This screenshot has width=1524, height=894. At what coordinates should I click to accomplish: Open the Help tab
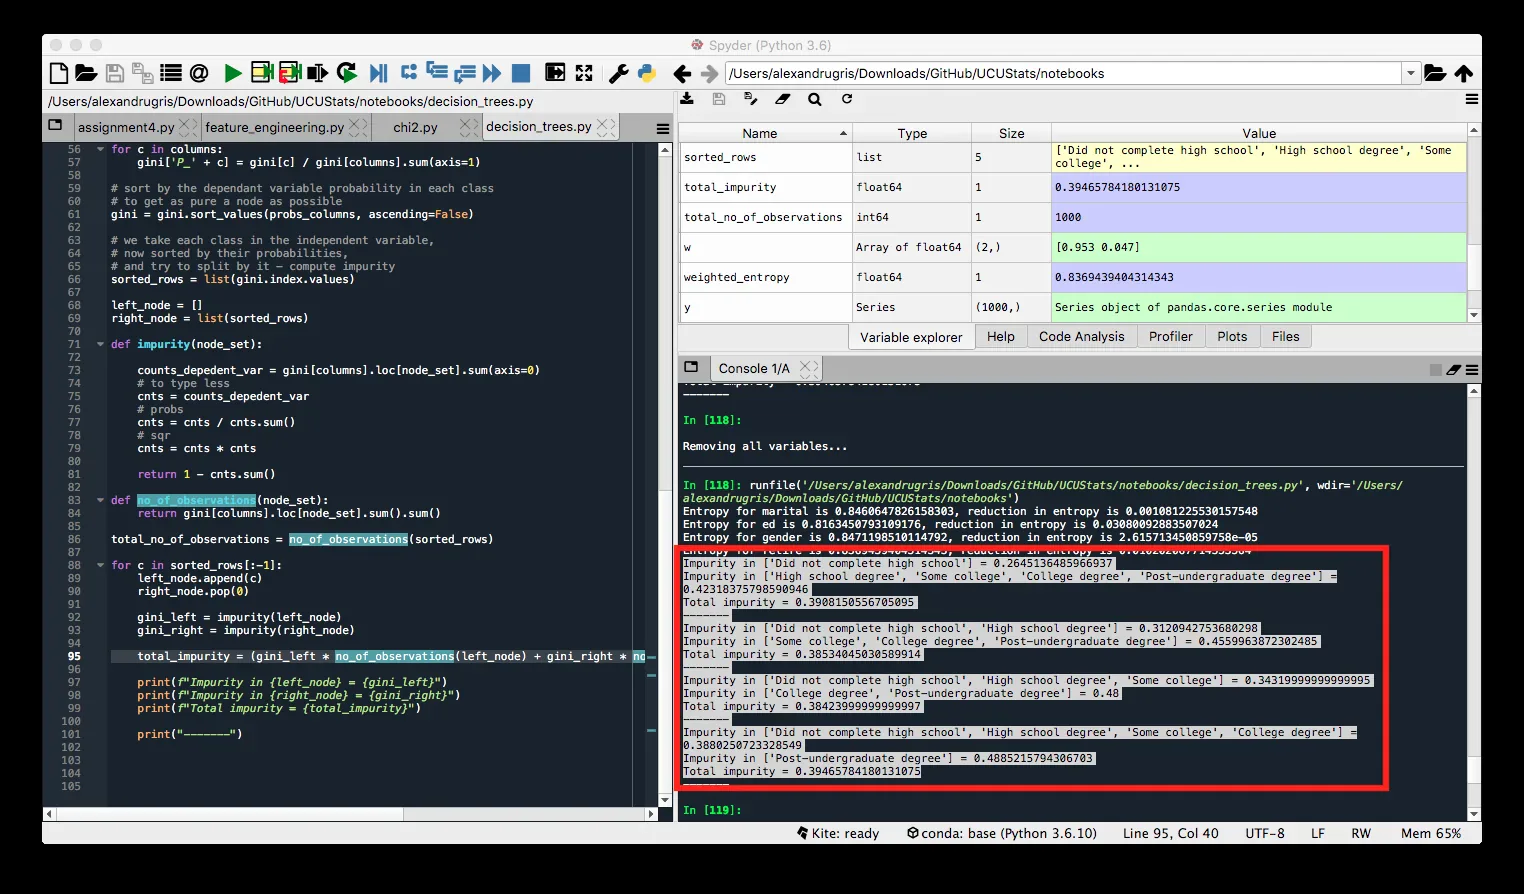(x=1000, y=337)
